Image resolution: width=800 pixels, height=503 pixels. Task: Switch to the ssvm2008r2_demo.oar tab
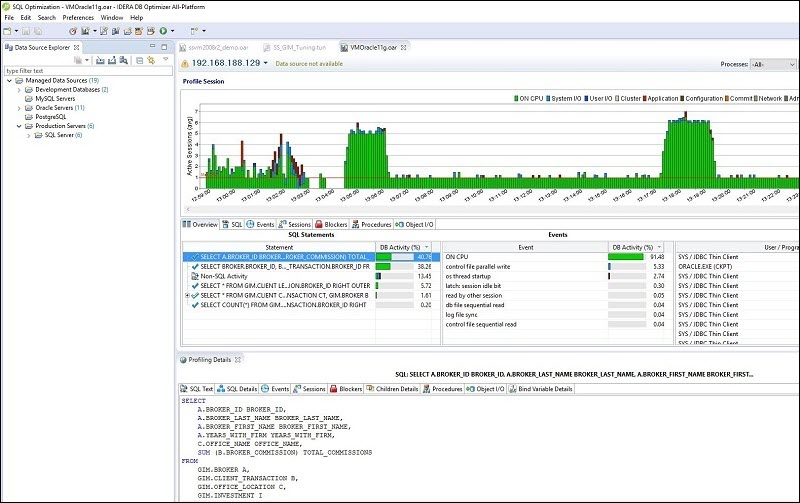point(214,47)
